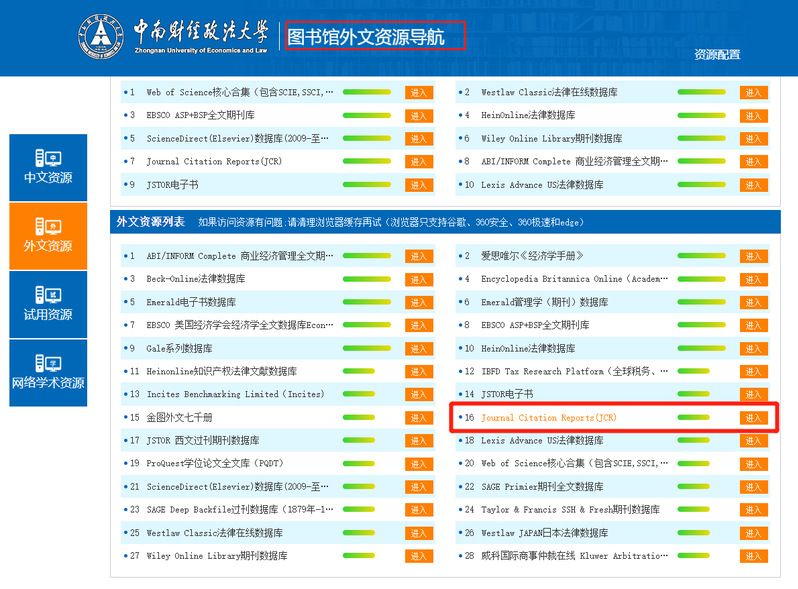Screen dimensions: 798x589
Task: Click 进入 button for Journal Citation Reports item 16
Action: [753, 418]
